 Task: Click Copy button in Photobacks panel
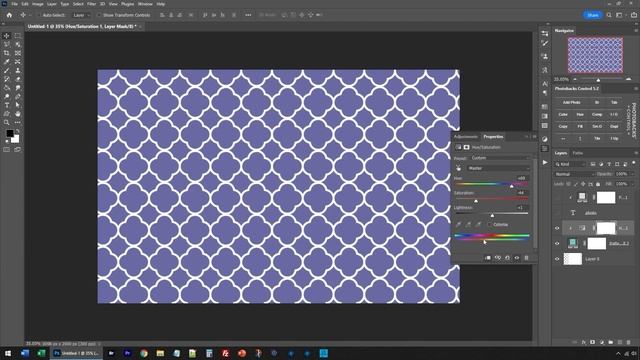(x=563, y=127)
